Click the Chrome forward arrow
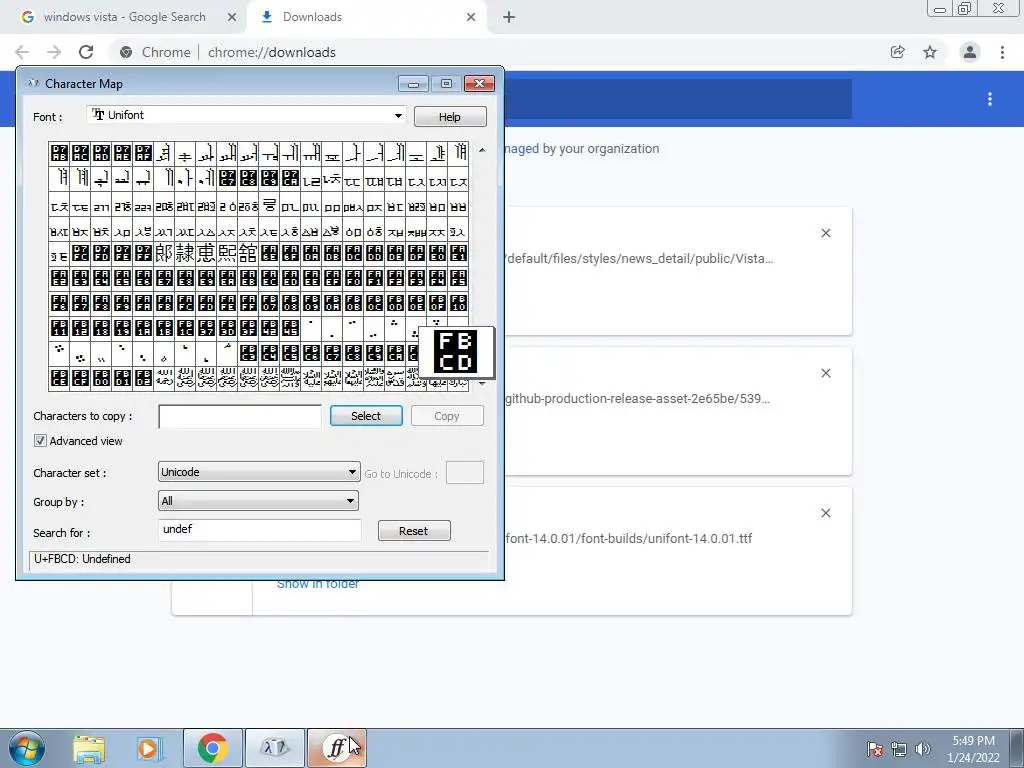 (x=54, y=52)
